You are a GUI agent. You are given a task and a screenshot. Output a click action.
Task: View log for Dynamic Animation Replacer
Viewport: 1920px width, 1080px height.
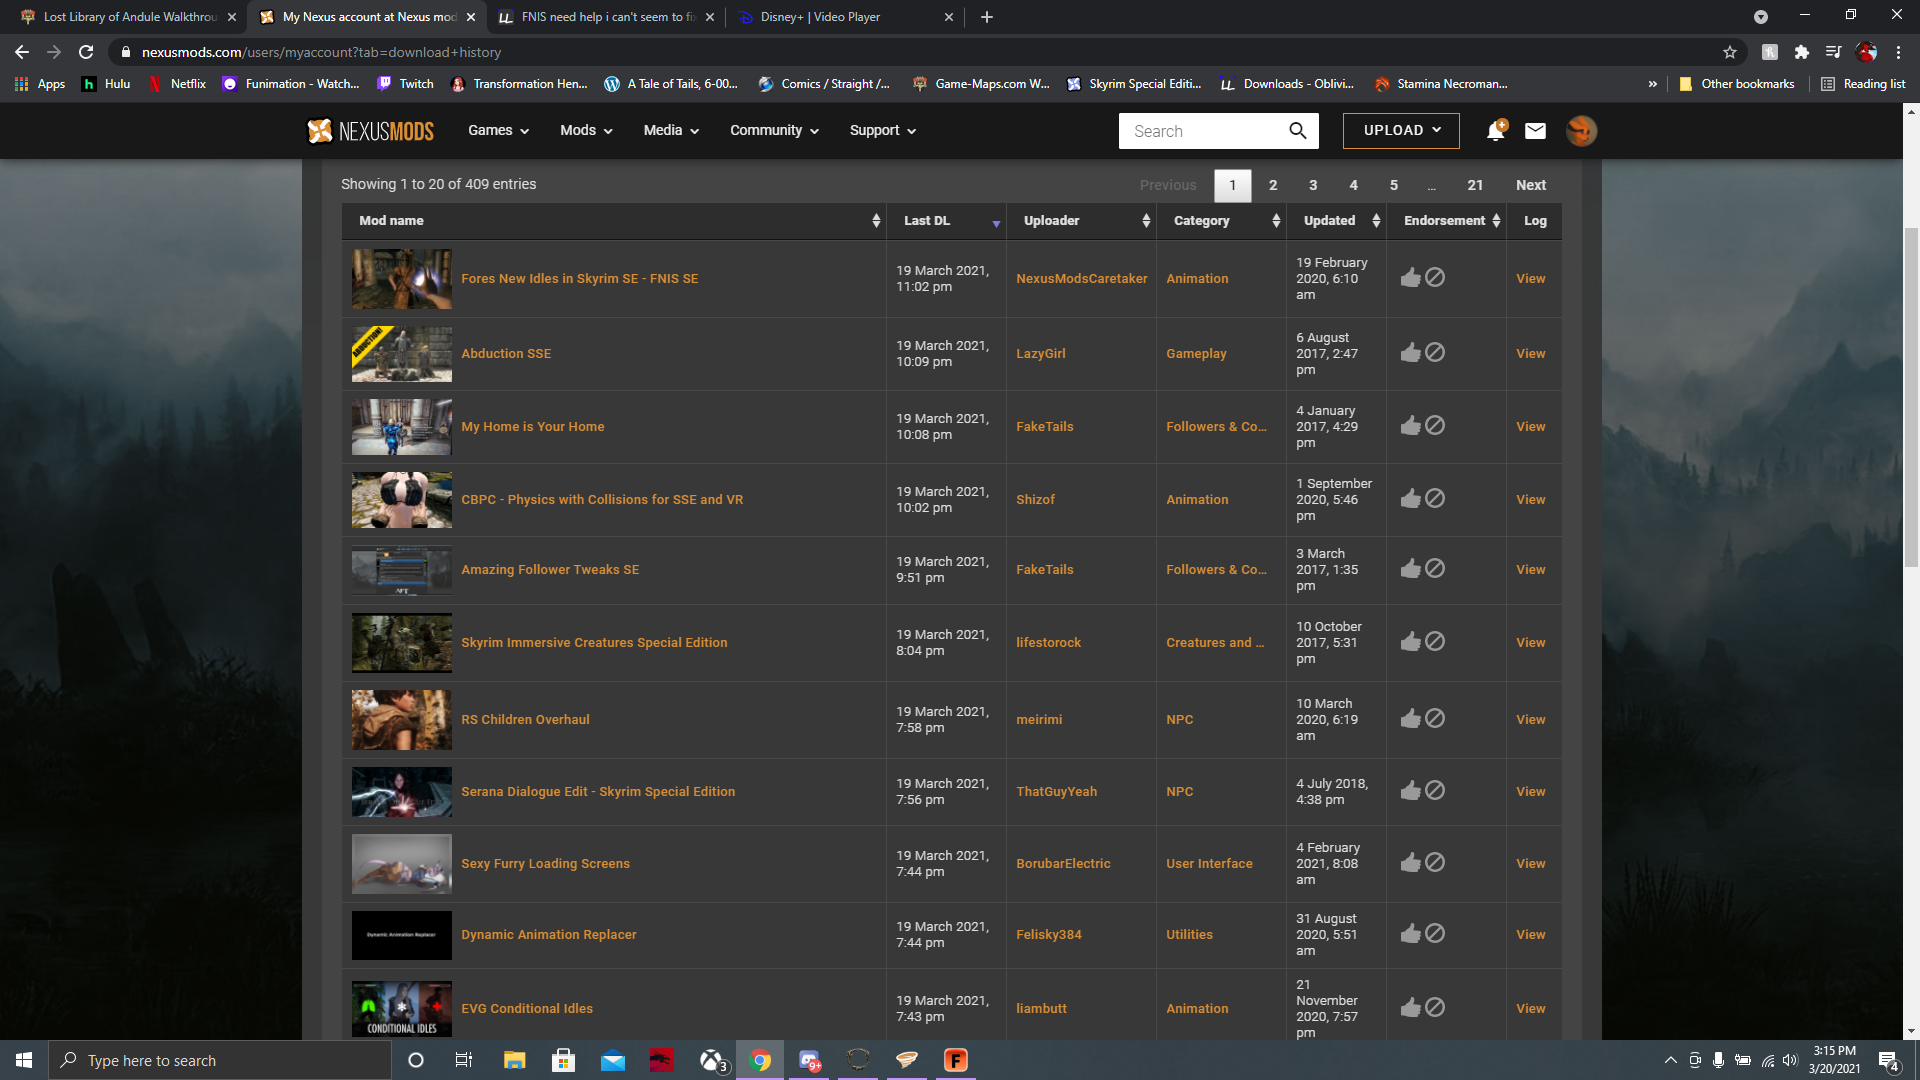coord(1530,935)
